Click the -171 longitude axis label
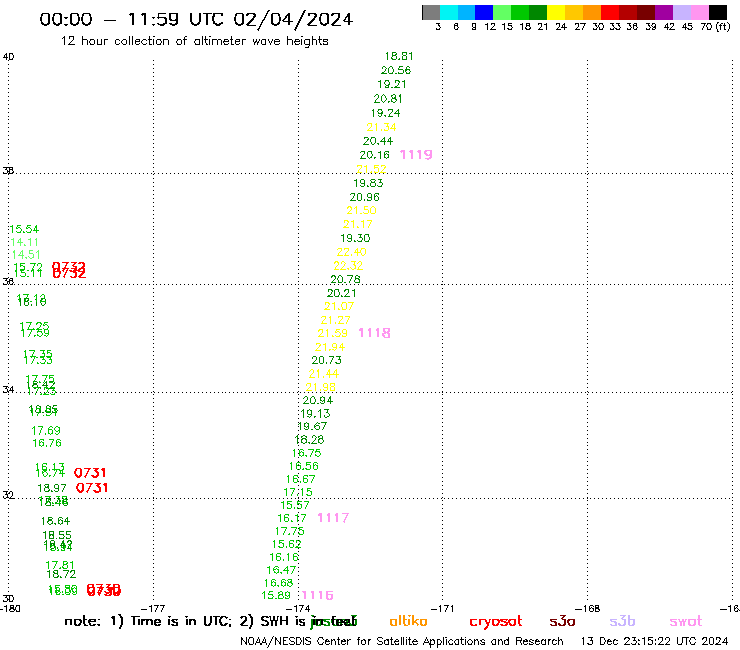Screen dimensions: 740x650 tap(442, 608)
